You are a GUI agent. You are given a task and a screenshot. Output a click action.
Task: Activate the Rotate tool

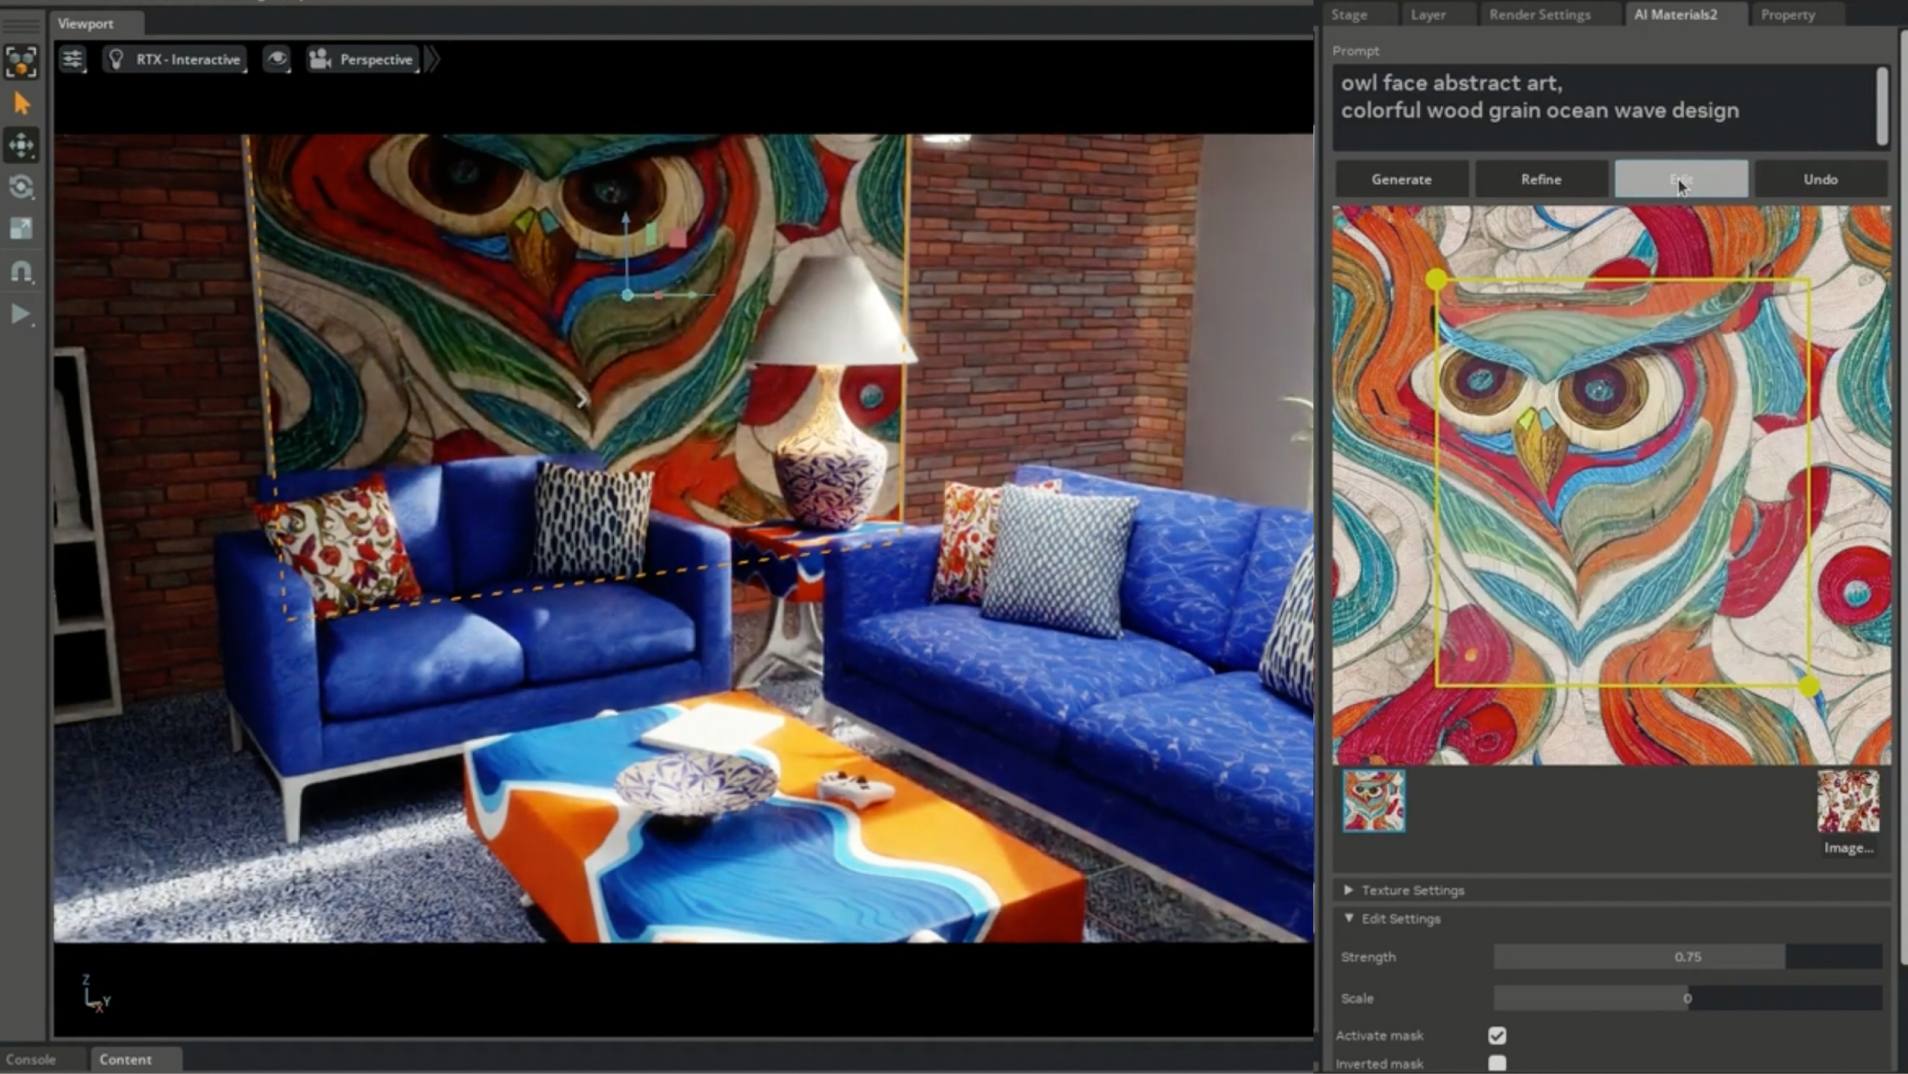click(x=21, y=187)
